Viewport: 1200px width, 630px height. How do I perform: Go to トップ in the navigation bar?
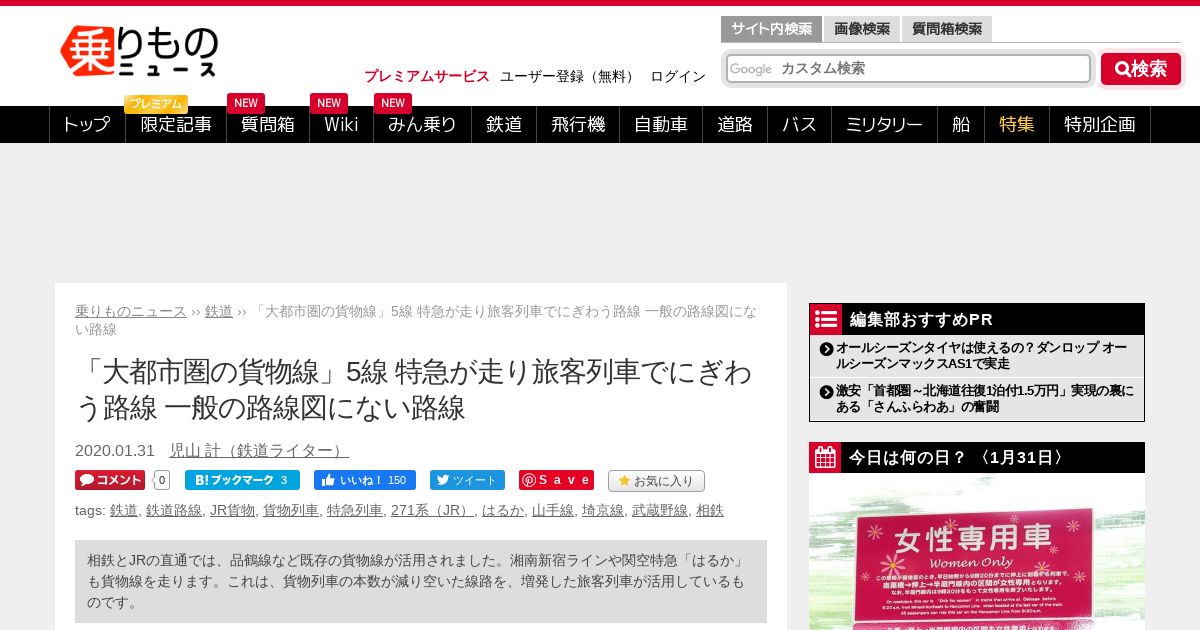click(87, 125)
